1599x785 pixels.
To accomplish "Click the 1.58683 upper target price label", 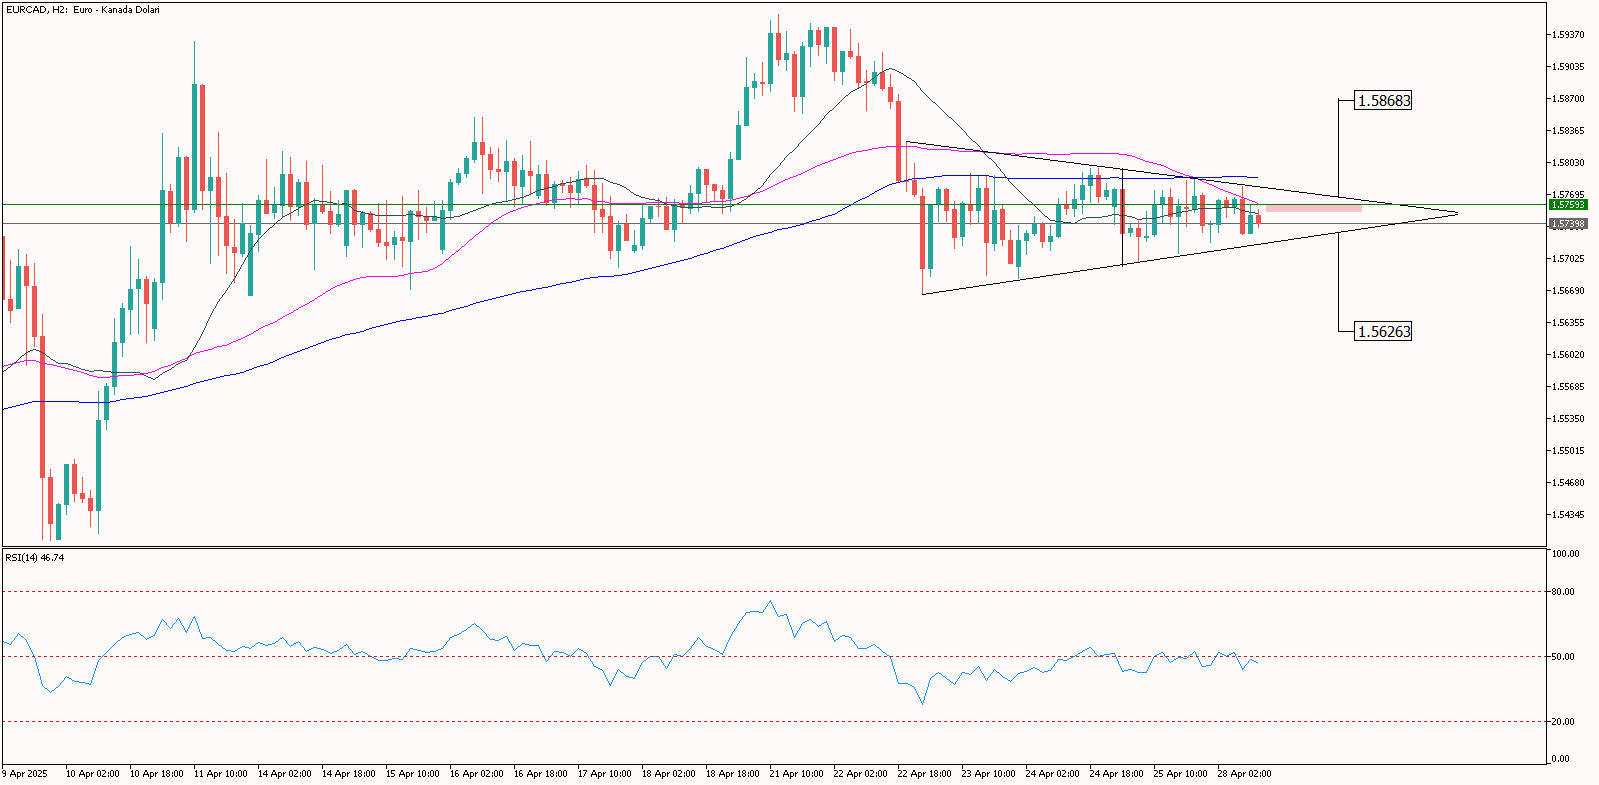I will click(1383, 100).
